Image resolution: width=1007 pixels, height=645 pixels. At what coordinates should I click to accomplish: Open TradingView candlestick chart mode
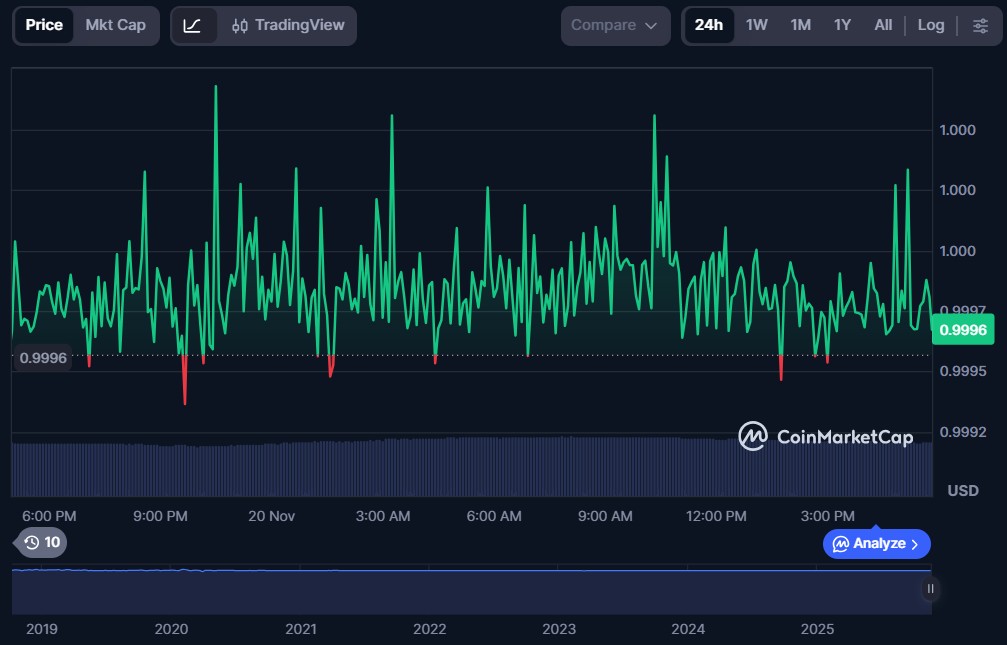tap(288, 26)
